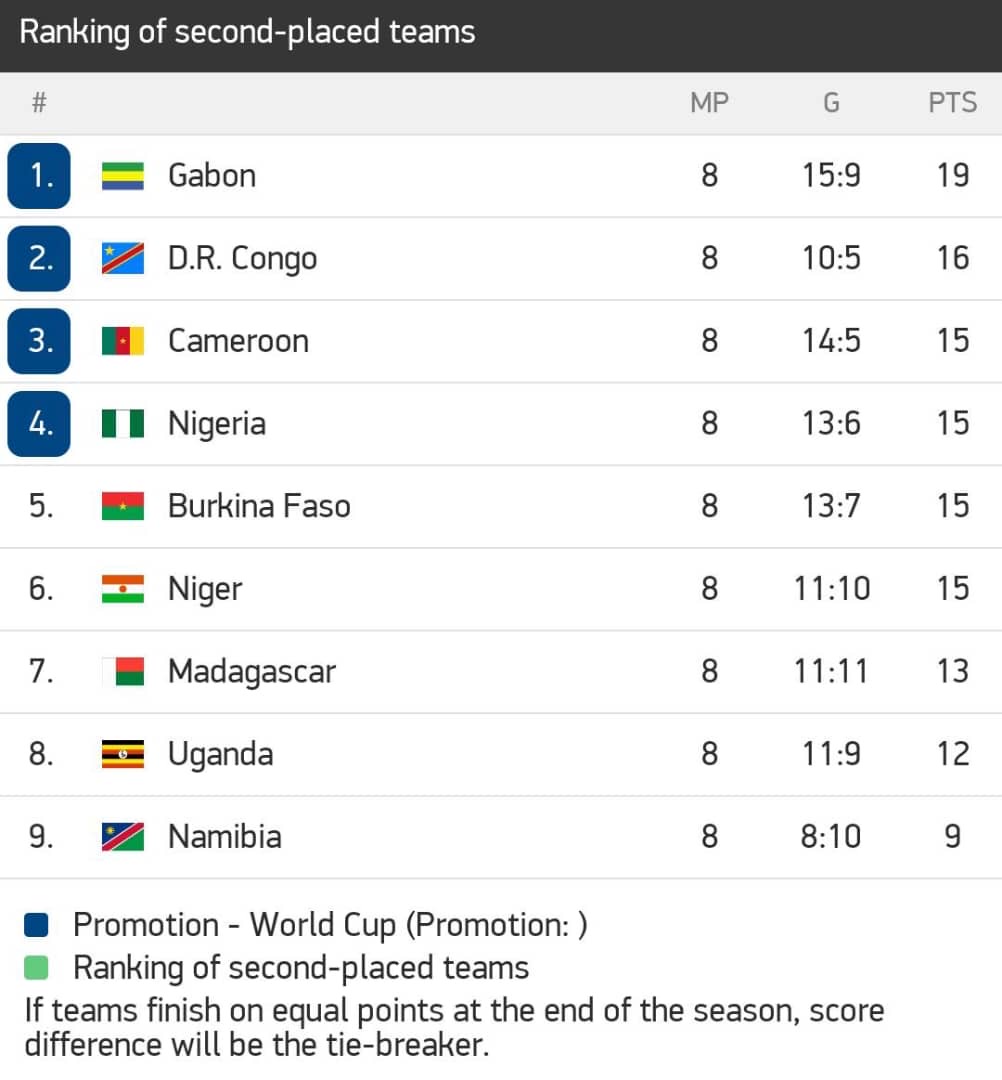The image size is (1002, 1080).
Task: Click the Uganda flag icon
Action: [x=123, y=754]
